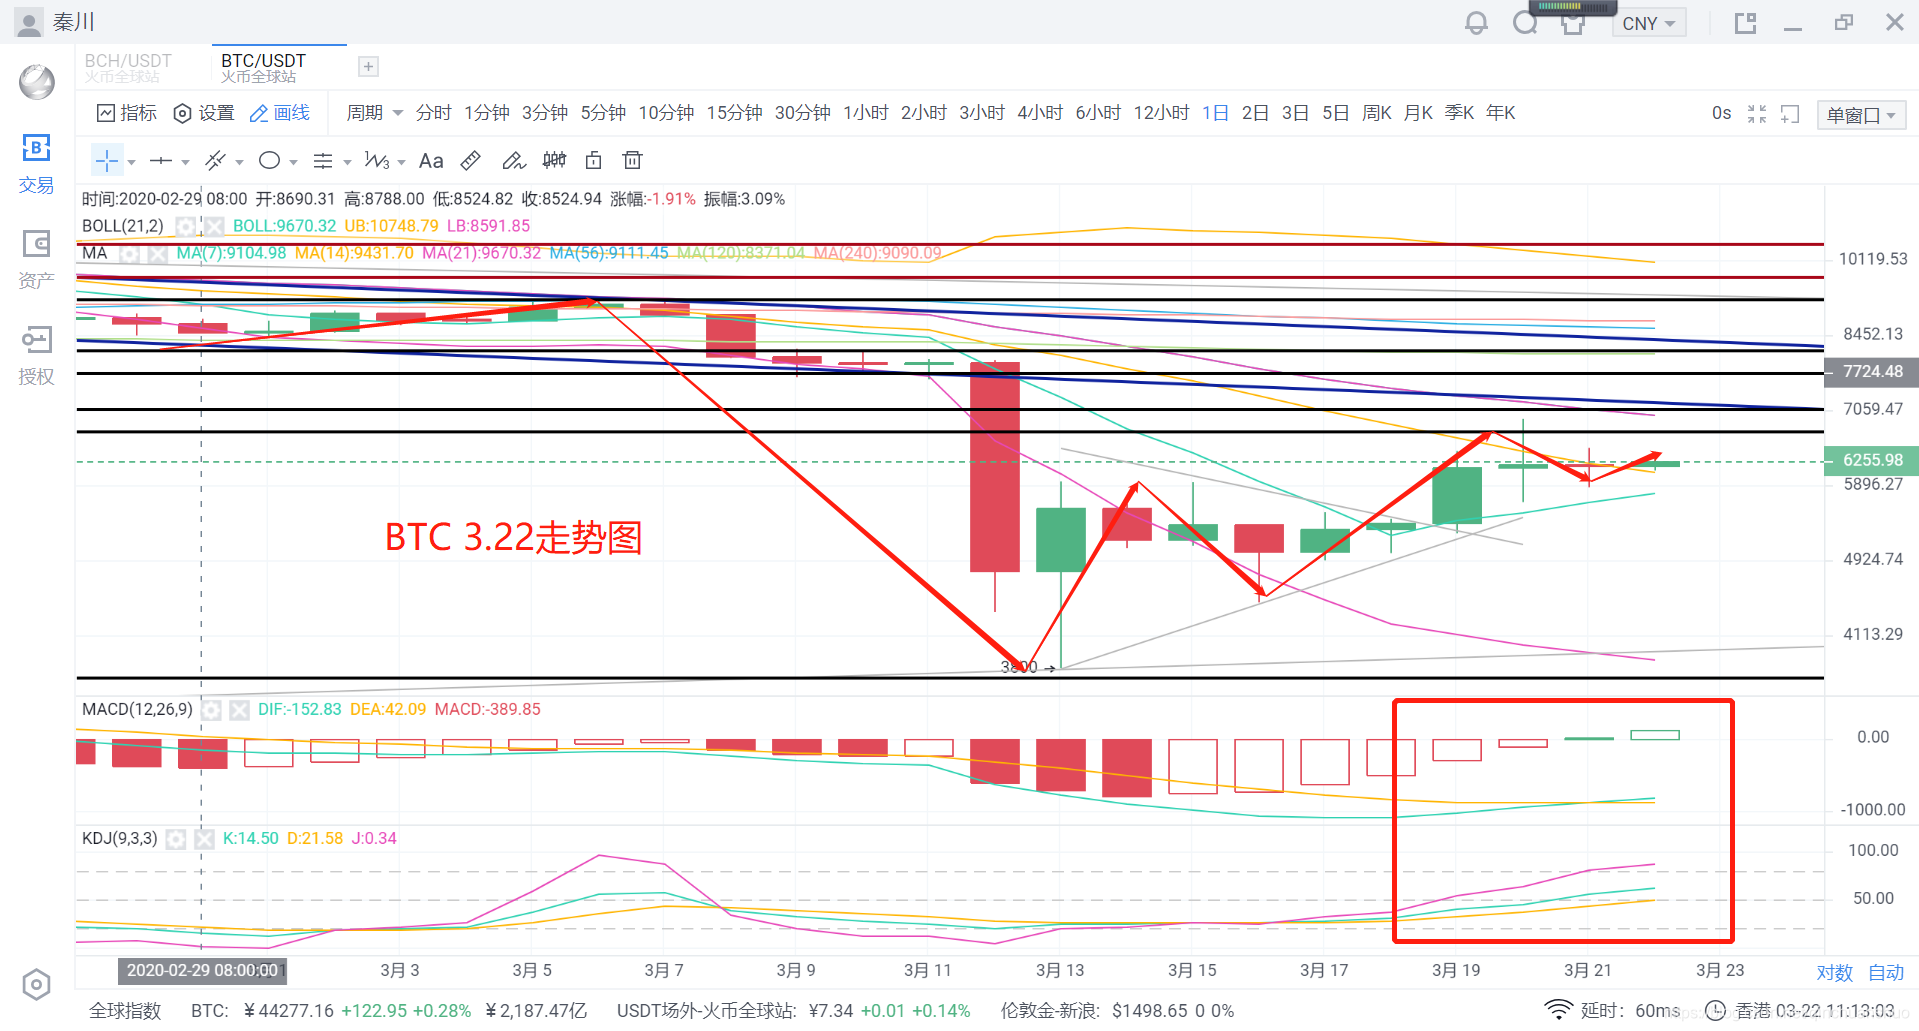The image size is (1919, 1031).
Task: Switch to the BCH/USDT tab
Action: [x=128, y=67]
